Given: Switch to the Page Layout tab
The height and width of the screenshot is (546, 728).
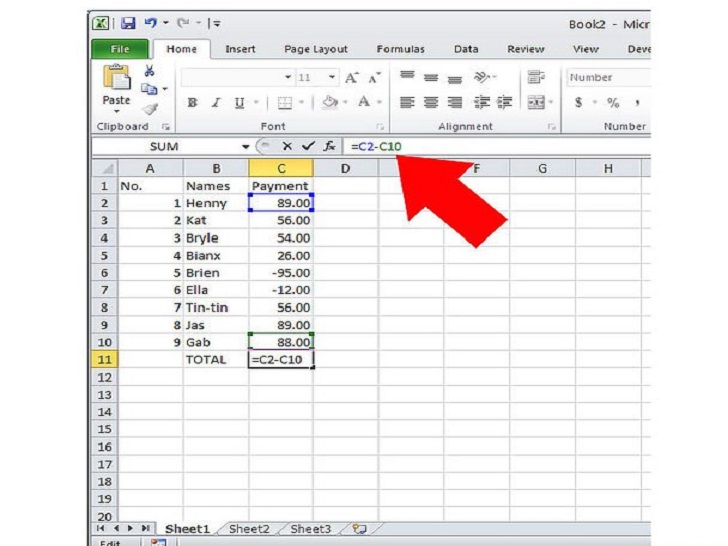Looking at the screenshot, I should pyautogui.click(x=316, y=49).
